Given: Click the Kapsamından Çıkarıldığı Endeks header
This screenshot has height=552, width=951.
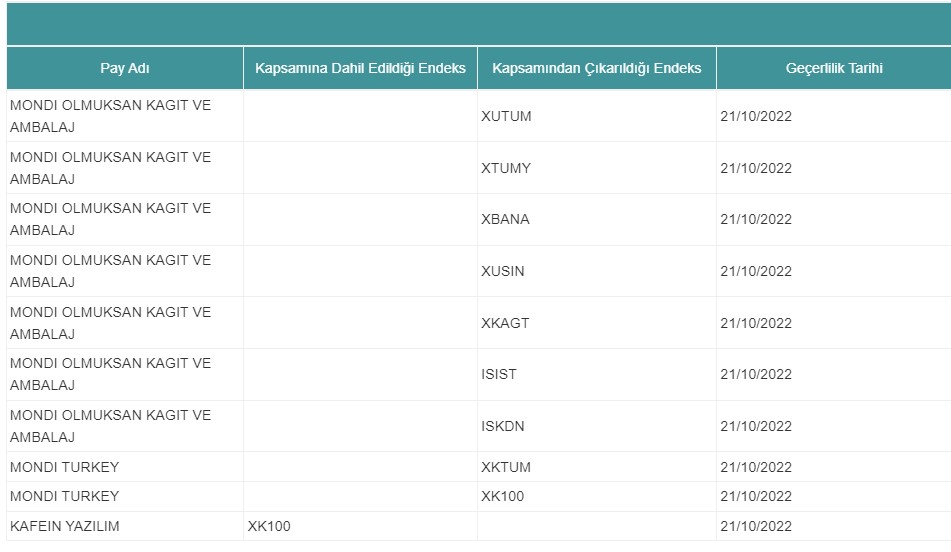Looking at the screenshot, I should [597, 68].
